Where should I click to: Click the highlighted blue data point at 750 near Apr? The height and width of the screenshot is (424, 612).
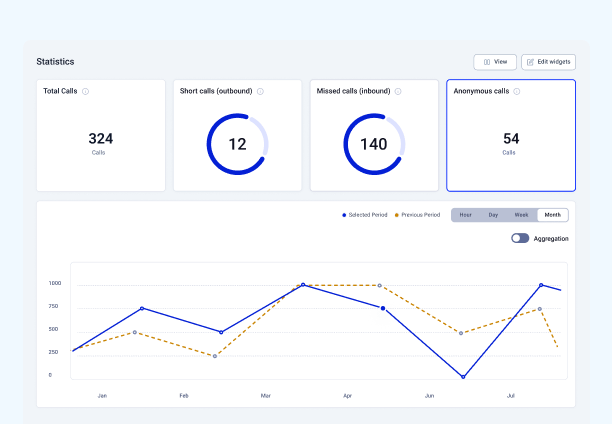(383, 308)
